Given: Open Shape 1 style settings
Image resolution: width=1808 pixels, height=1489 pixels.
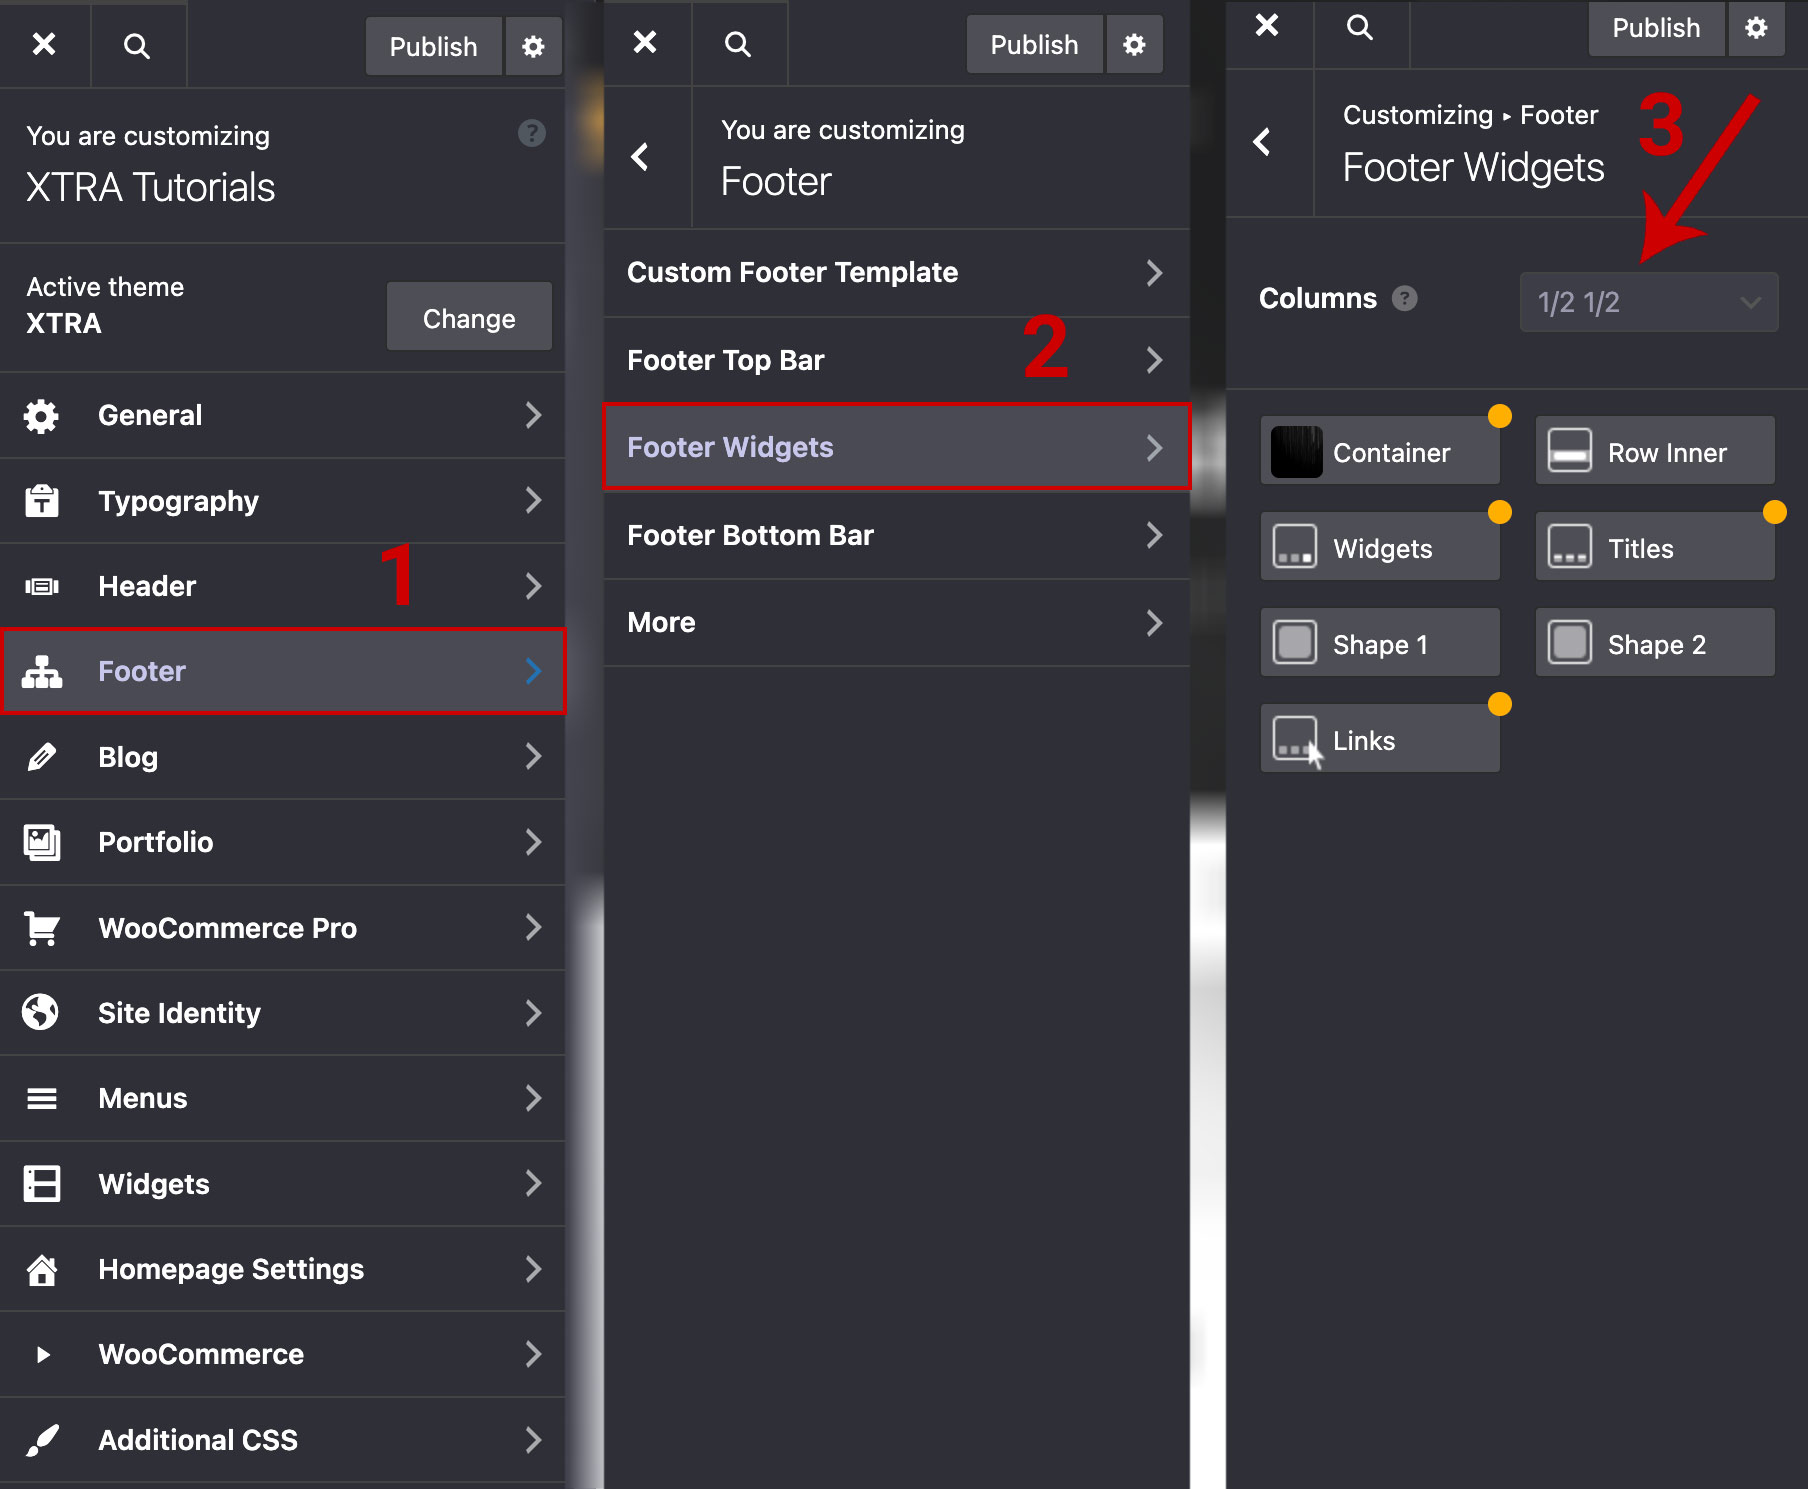Looking at the screenshot, I should [1379, 644].
